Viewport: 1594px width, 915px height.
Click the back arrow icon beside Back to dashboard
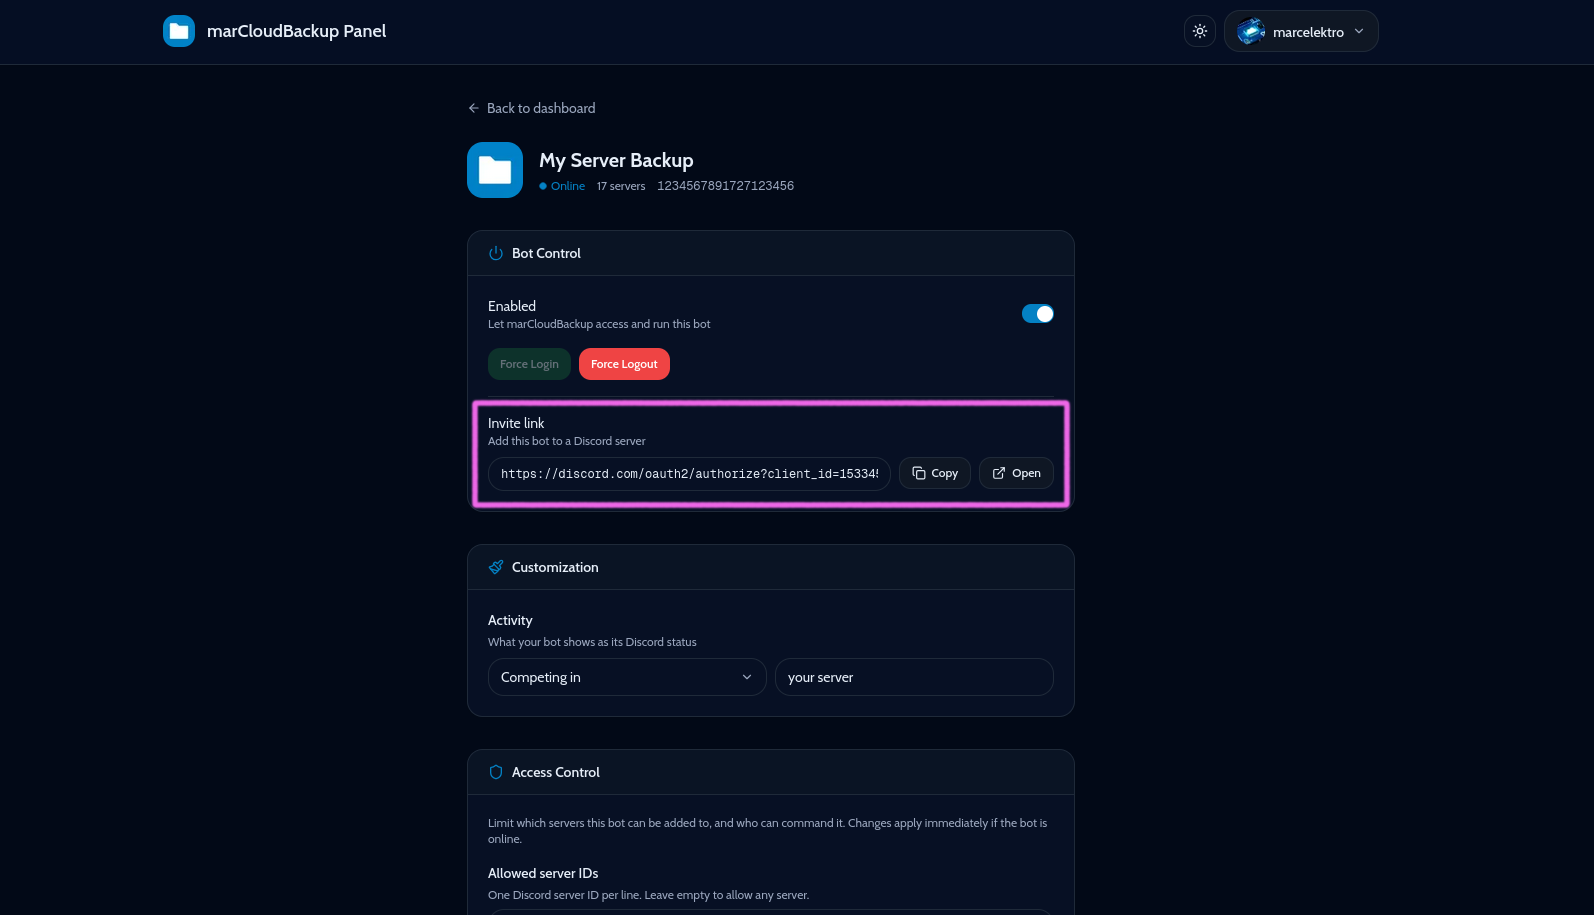[474, 108]
